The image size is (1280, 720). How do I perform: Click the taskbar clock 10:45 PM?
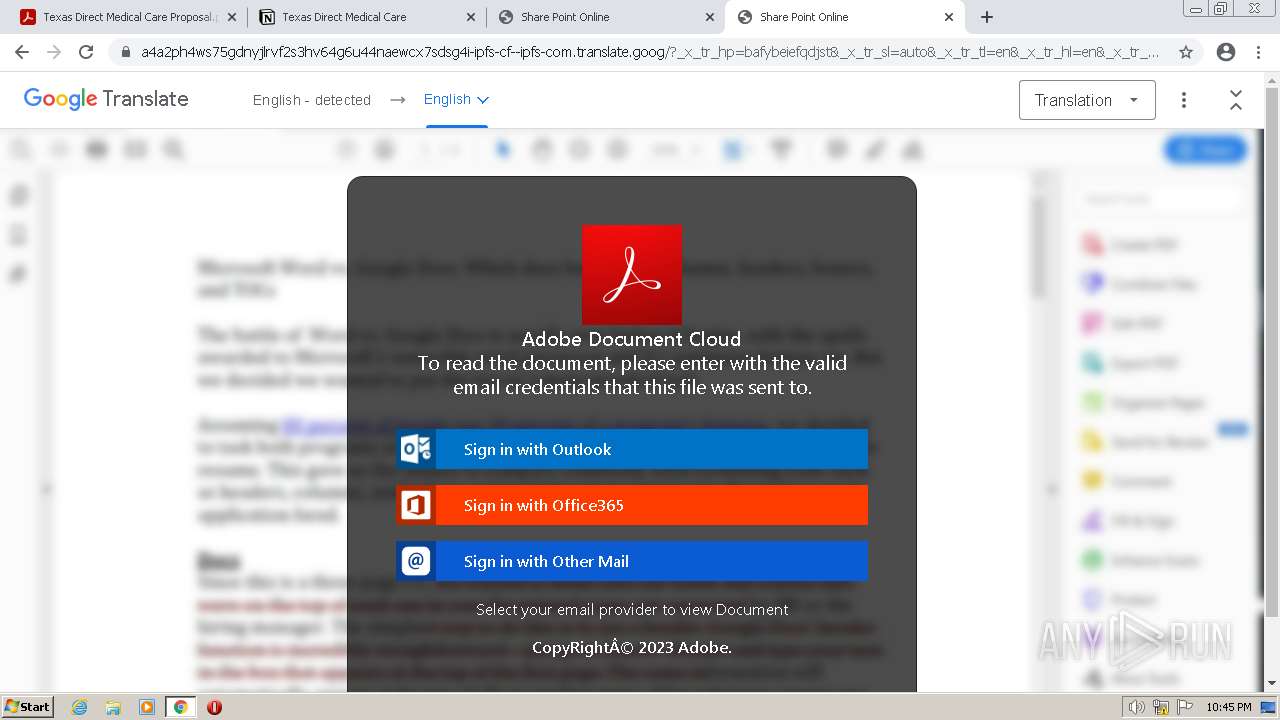(1229, 707)
